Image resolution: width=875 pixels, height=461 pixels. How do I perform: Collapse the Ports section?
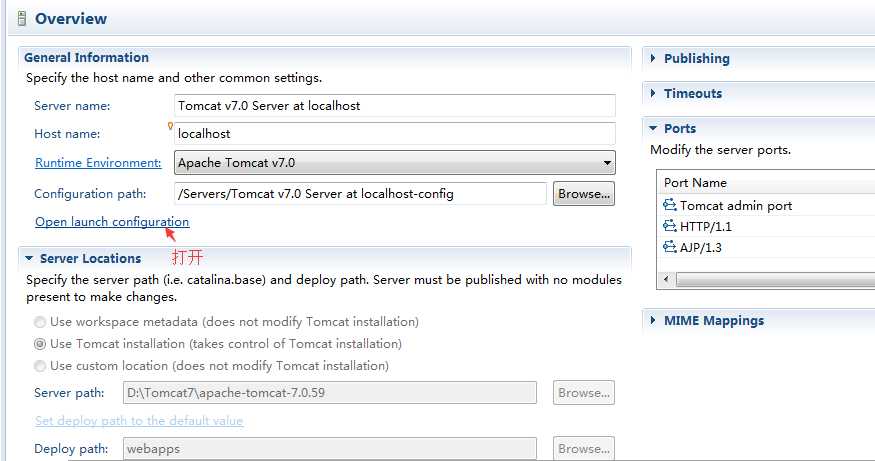(653, 128)
